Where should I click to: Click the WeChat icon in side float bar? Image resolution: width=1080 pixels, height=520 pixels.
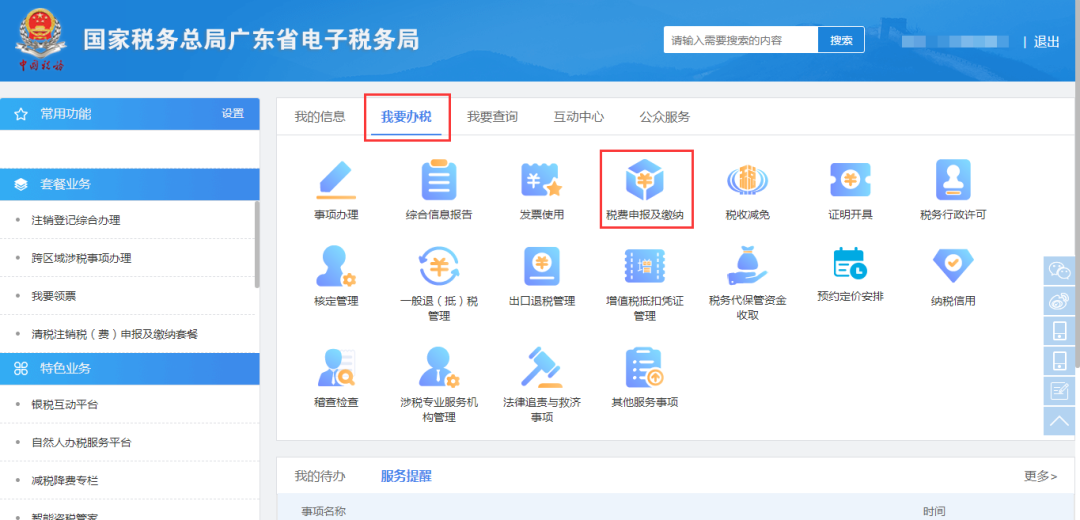(1060, 271)
